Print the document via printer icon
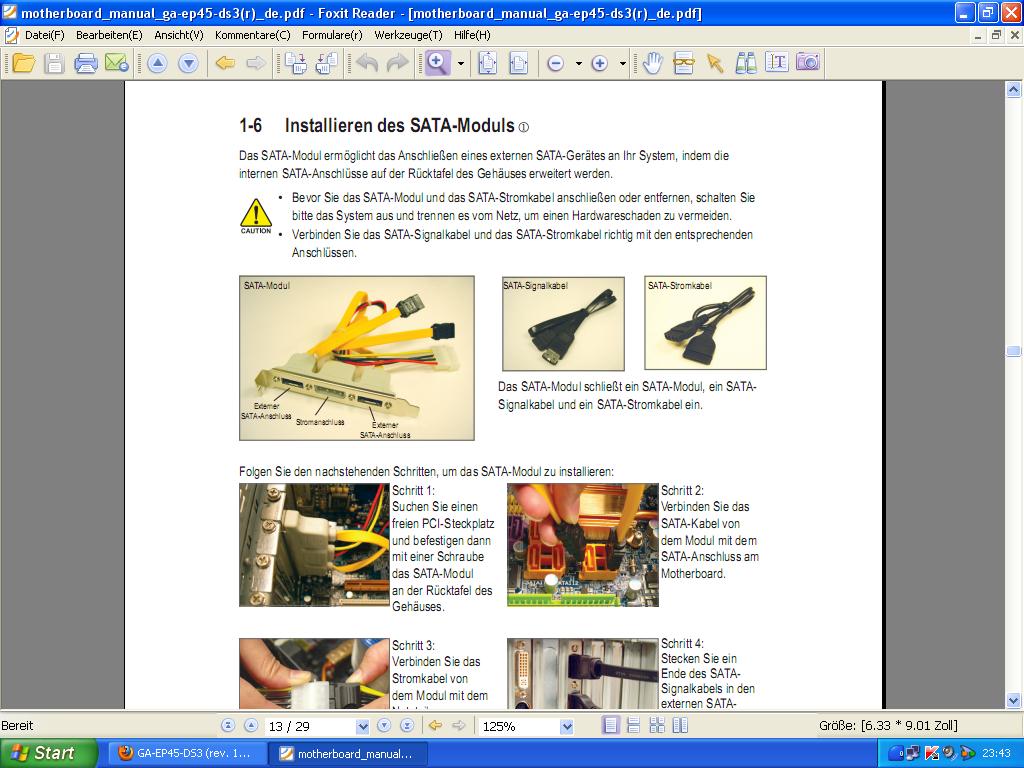Viewport: 1024px width, 768px height. click(86, 63)
